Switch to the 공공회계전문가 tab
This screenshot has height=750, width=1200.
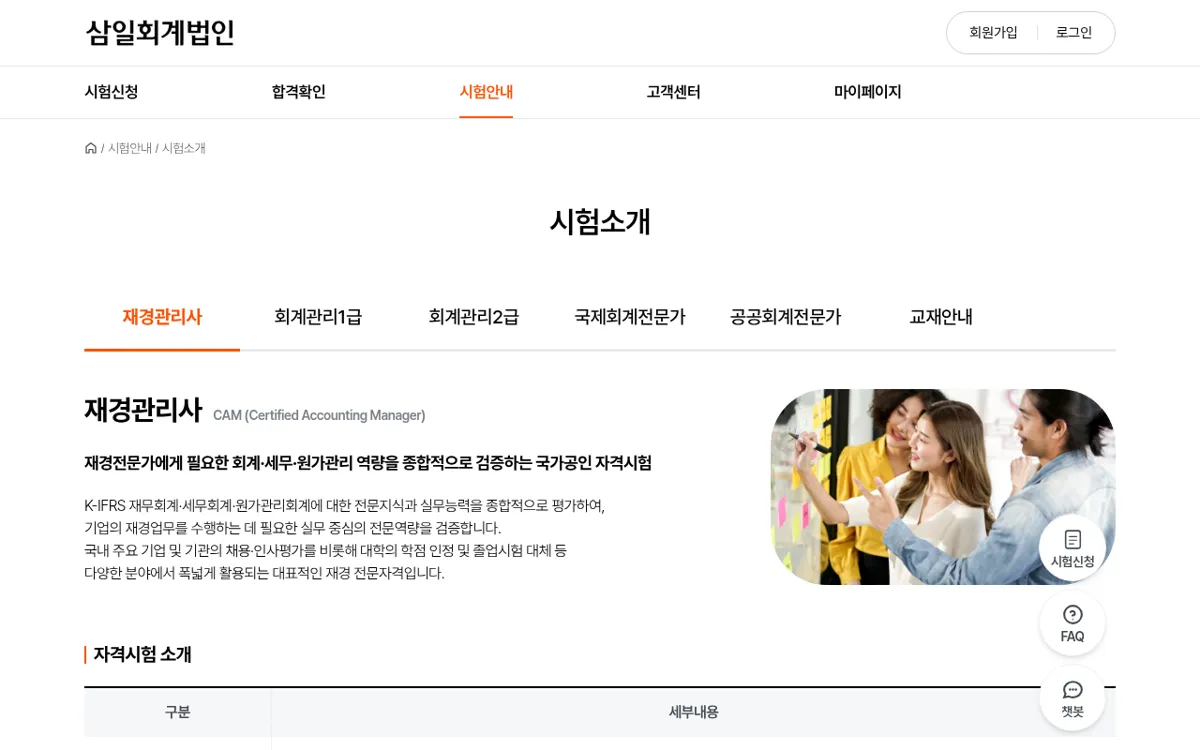pyautogui.click(x=786, y=317)
